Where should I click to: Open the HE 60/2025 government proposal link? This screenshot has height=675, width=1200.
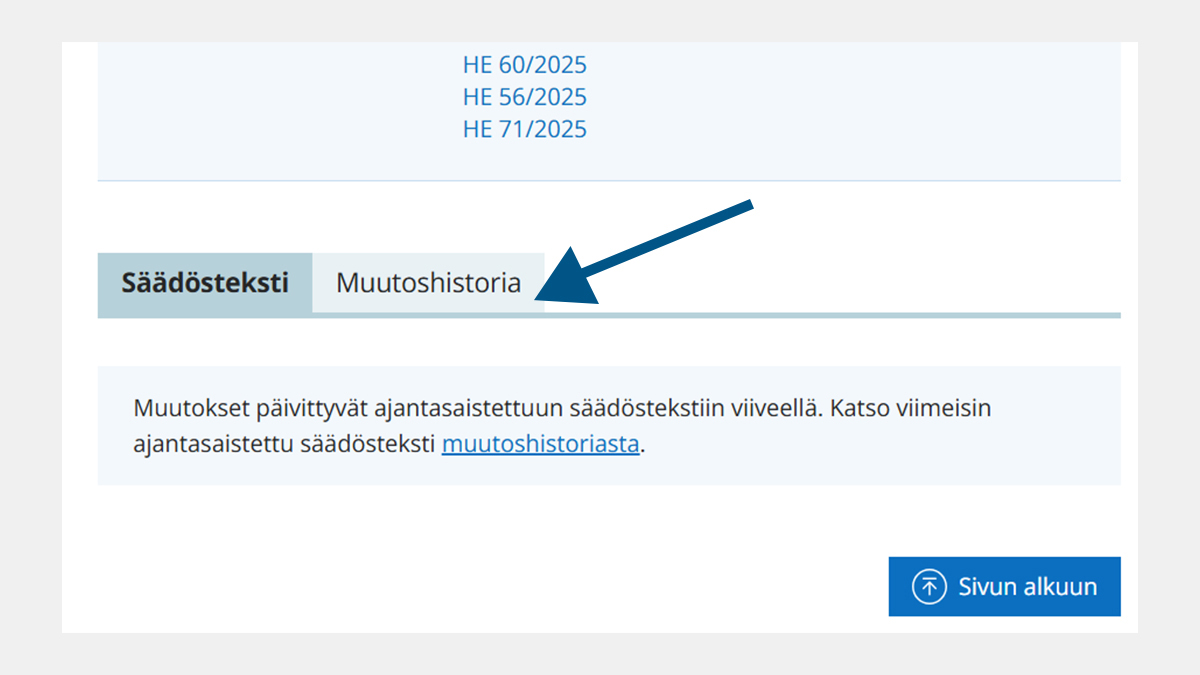pos(524,64)
